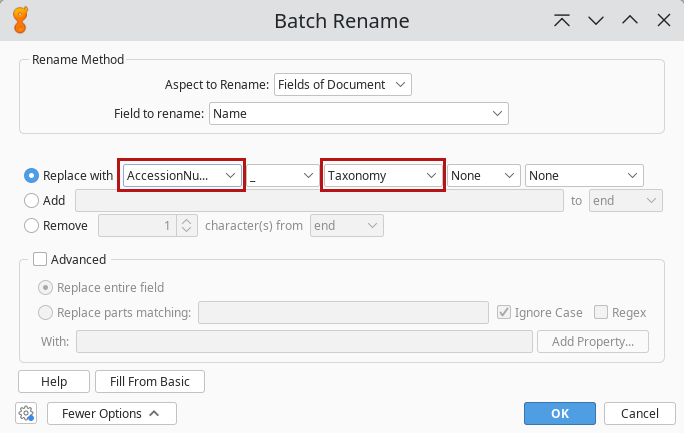Select the Add radio button
Image resolution: width=684 pixels, height=433 pixels.
tap(32, 200)
